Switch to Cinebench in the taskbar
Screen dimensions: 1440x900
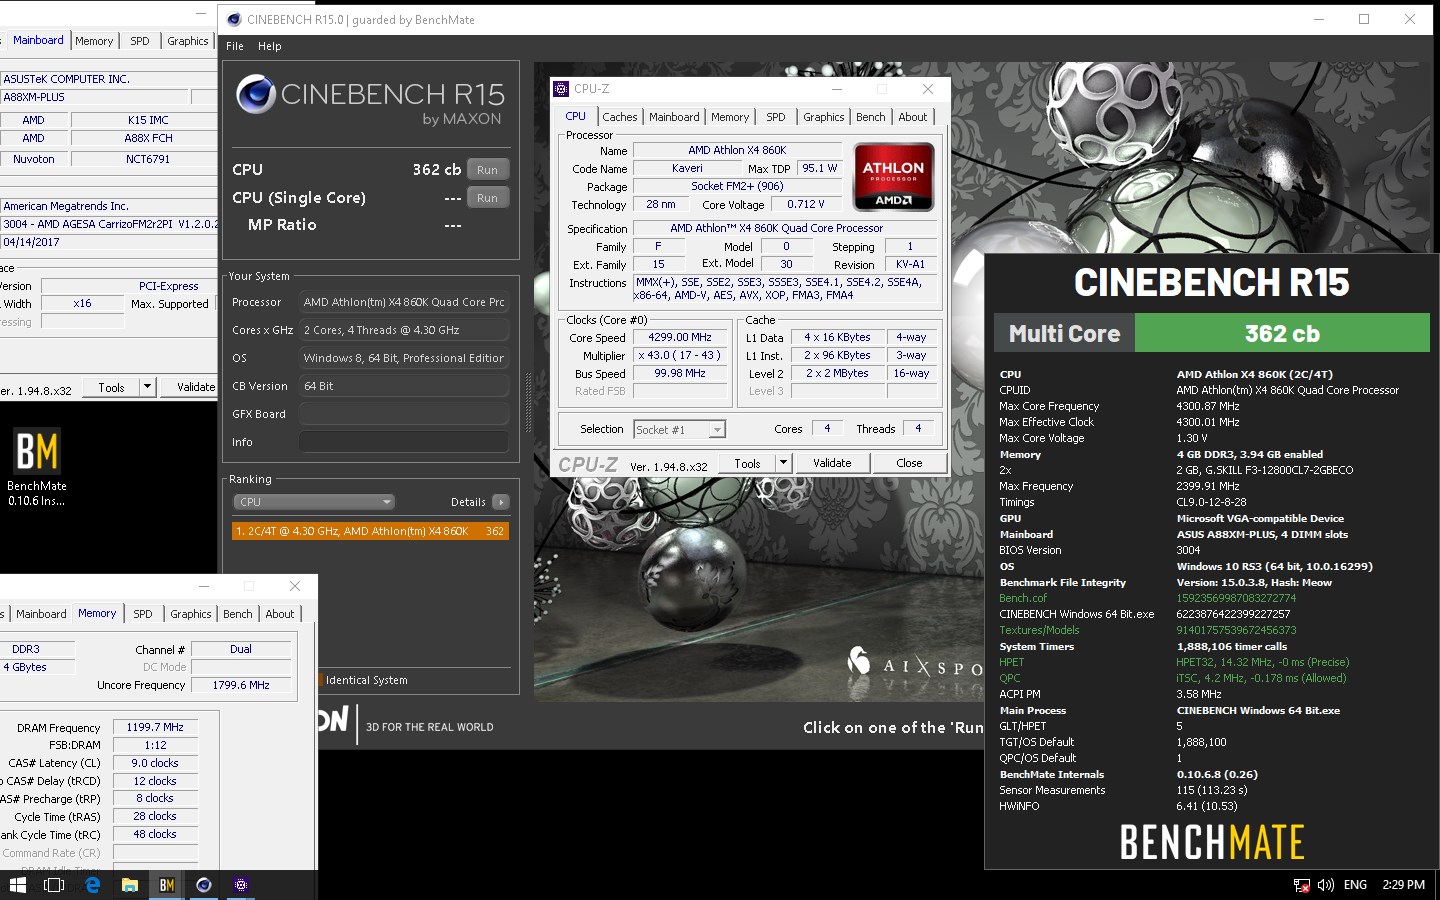(203, 885)
